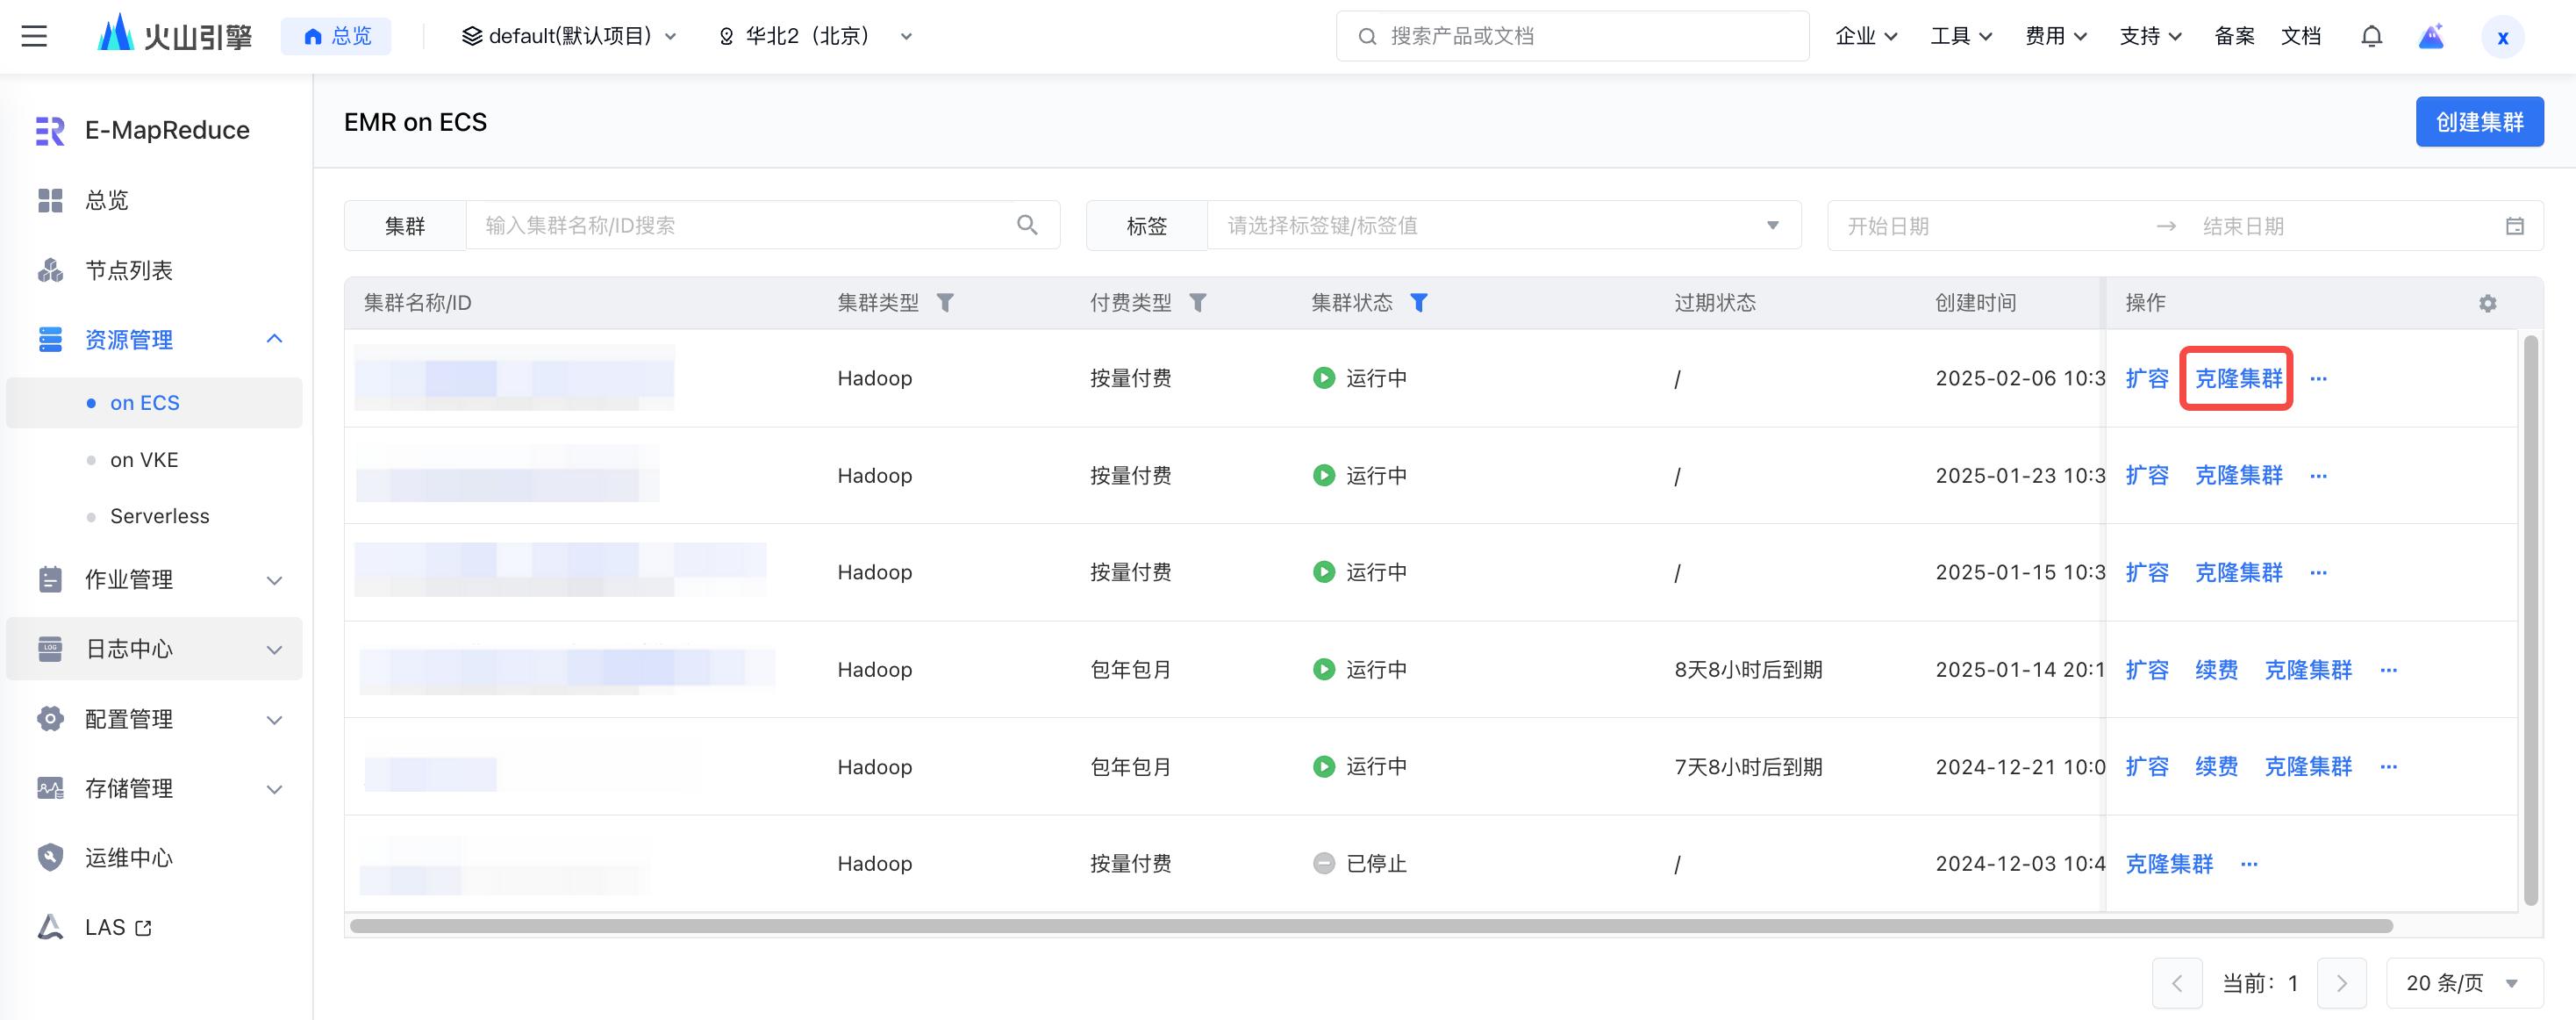Open the notification bell

[2371, 37]
